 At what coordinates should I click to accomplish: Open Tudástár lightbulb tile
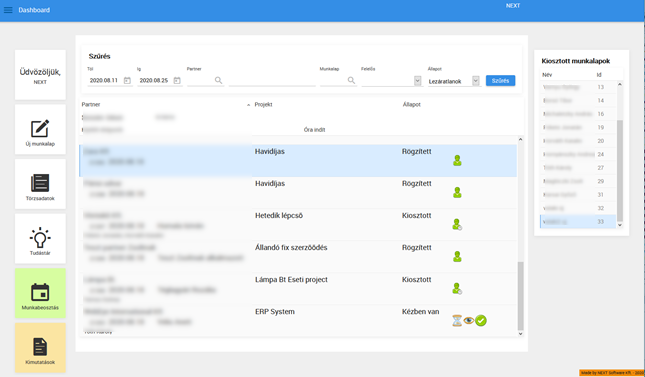click(x=40, y=239)
